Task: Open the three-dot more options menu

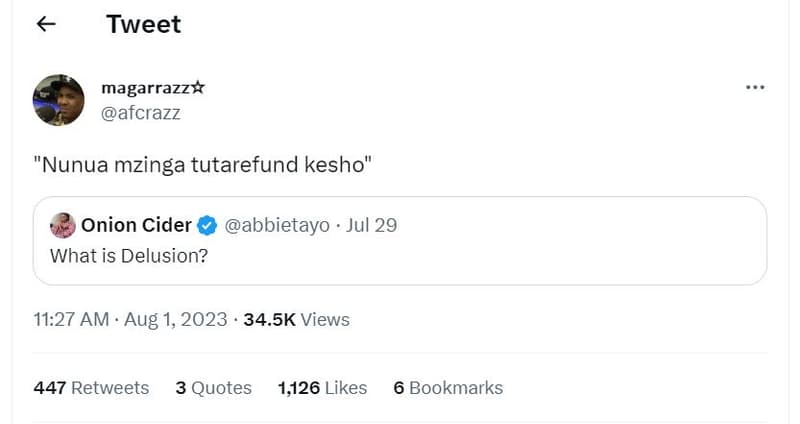Action: tap(755, 88)
